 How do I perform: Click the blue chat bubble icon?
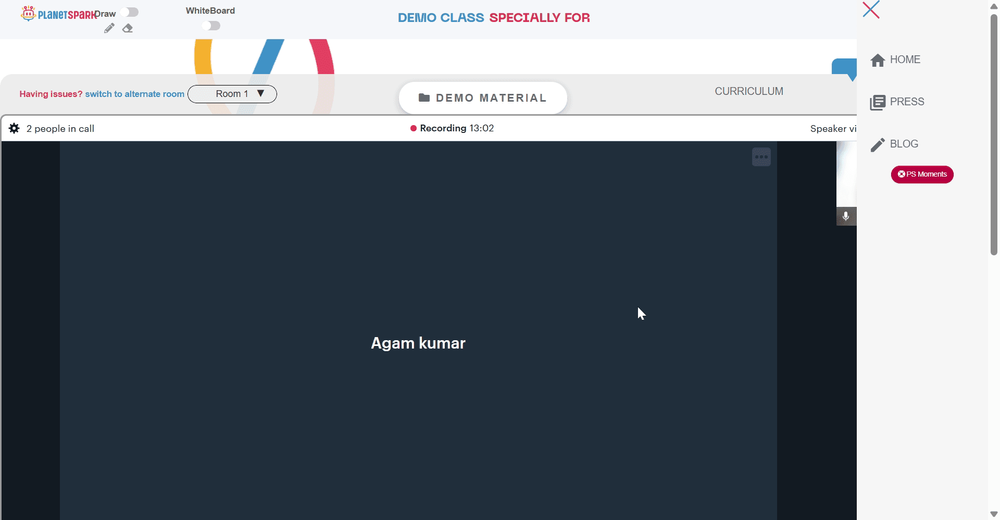click(844, 69)
